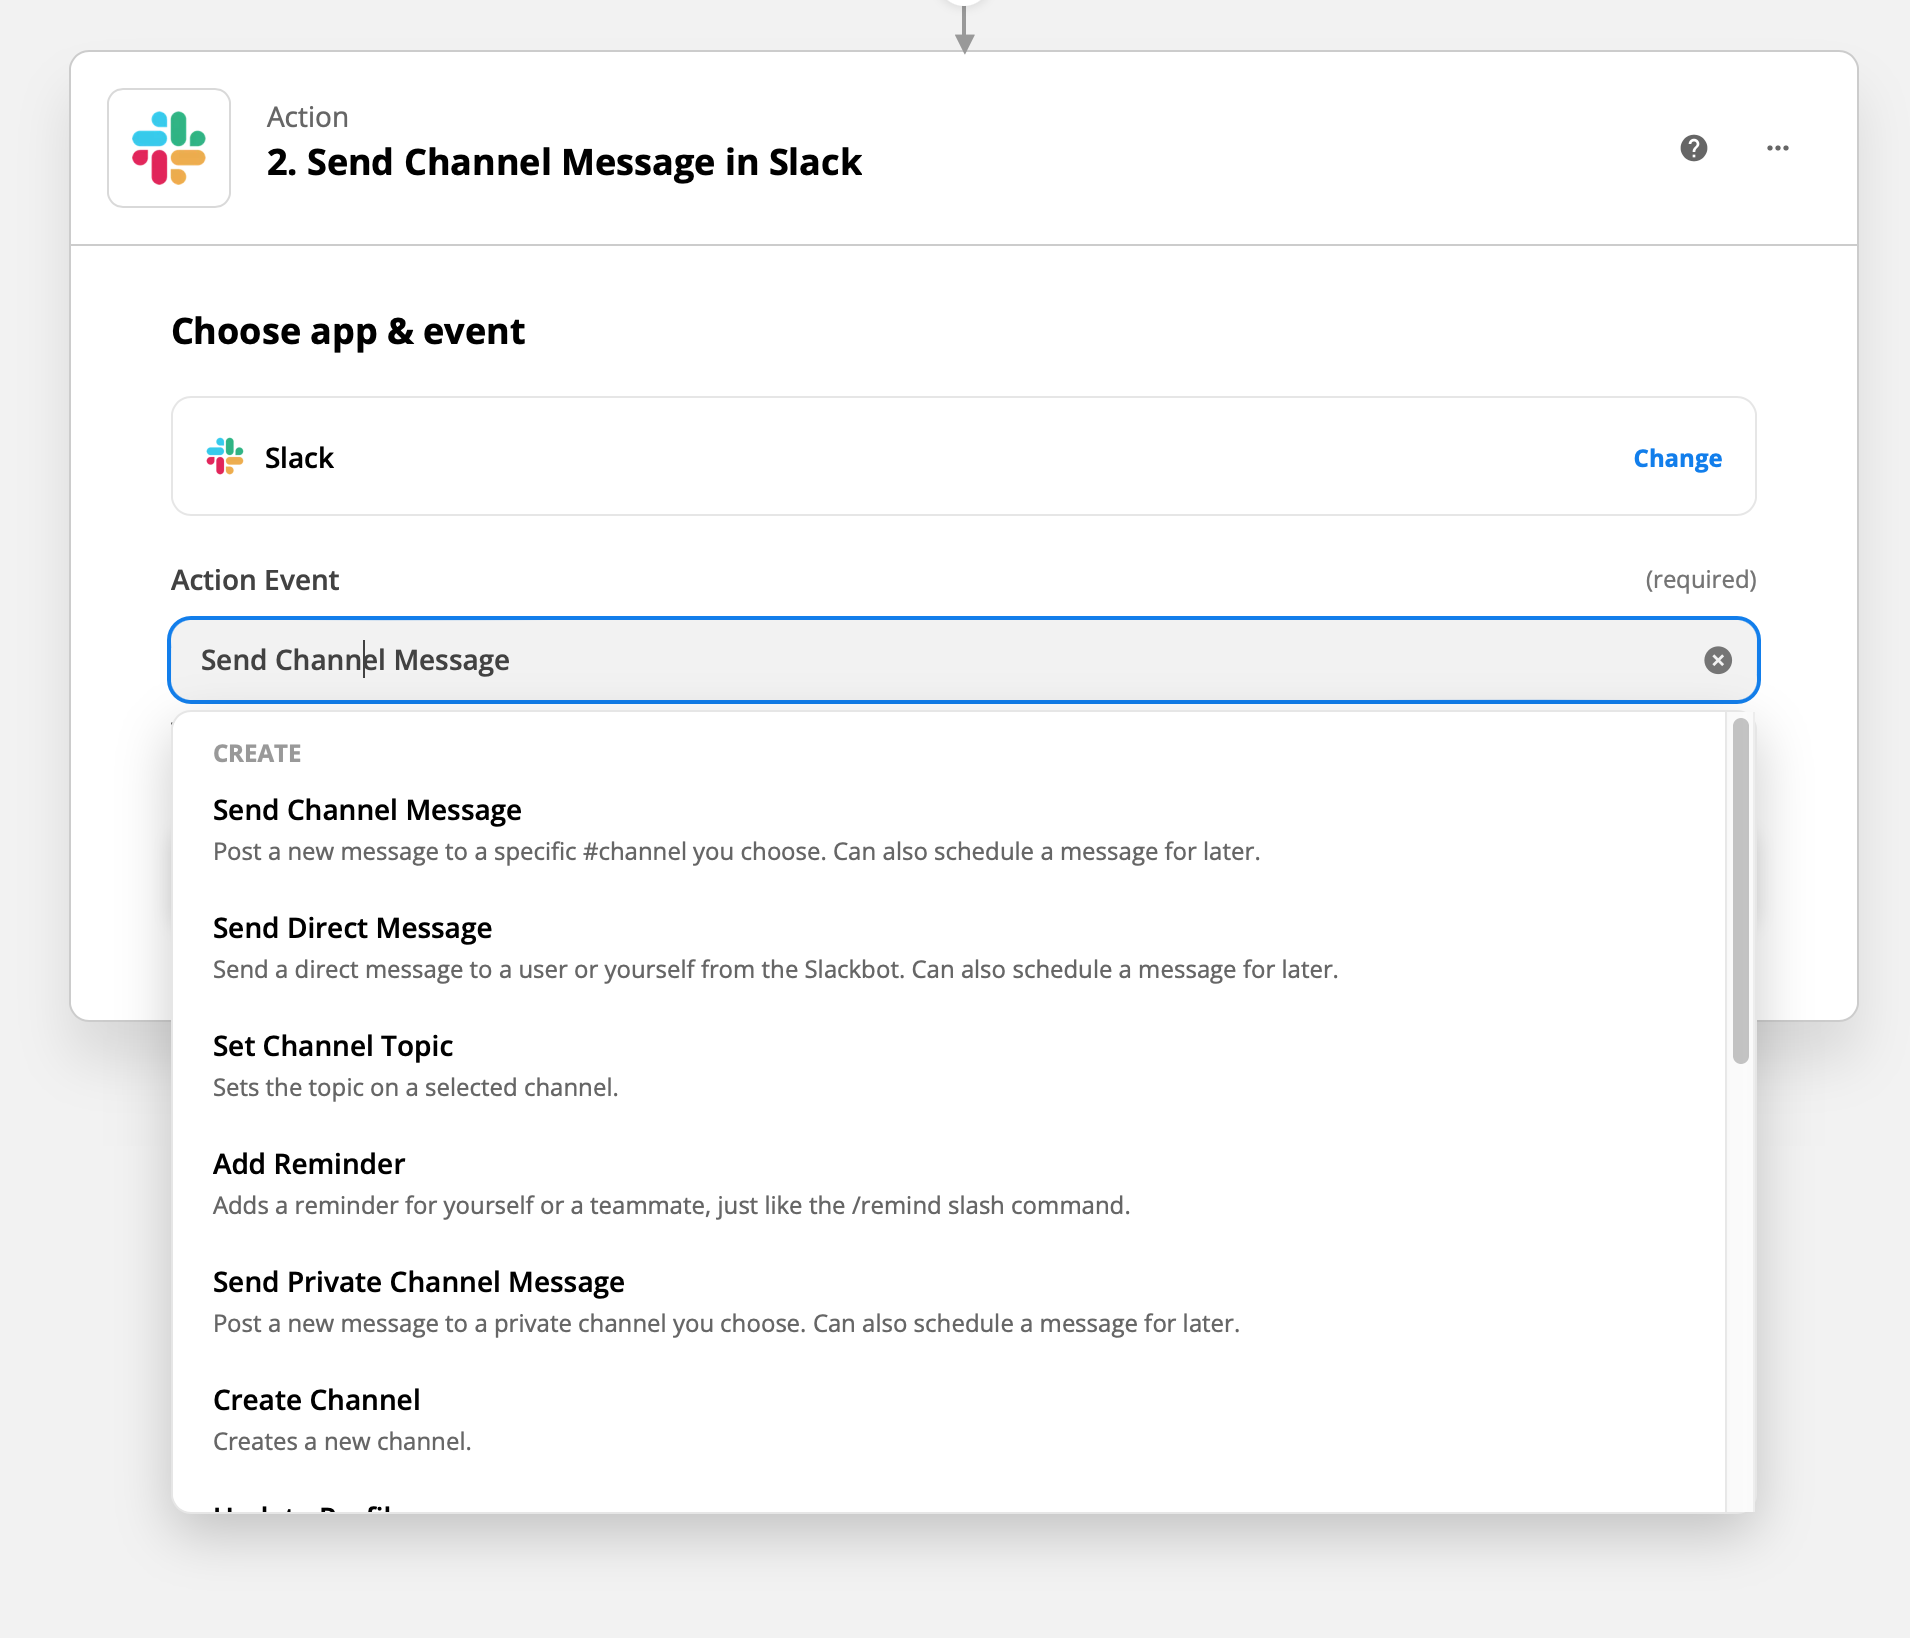Select Send Channel Message from the dropdown
This screenshot has height=1638, width=1910.
366,810
